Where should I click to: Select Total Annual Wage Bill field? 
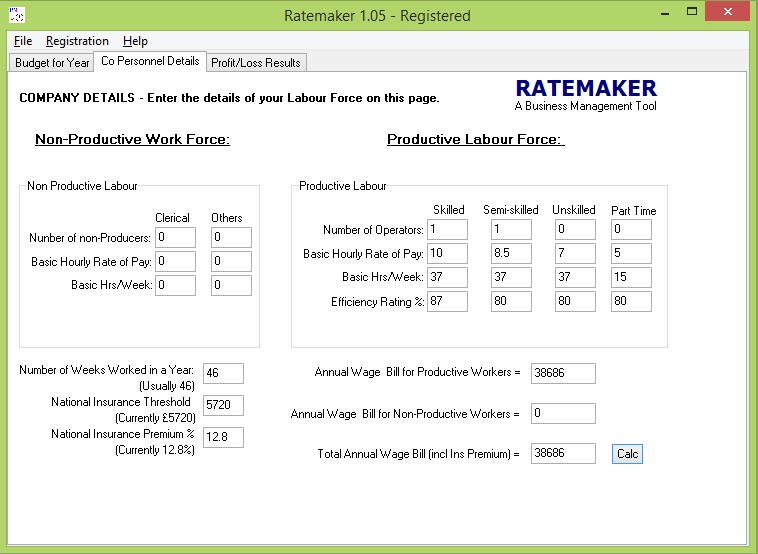(x=563, y=454)
